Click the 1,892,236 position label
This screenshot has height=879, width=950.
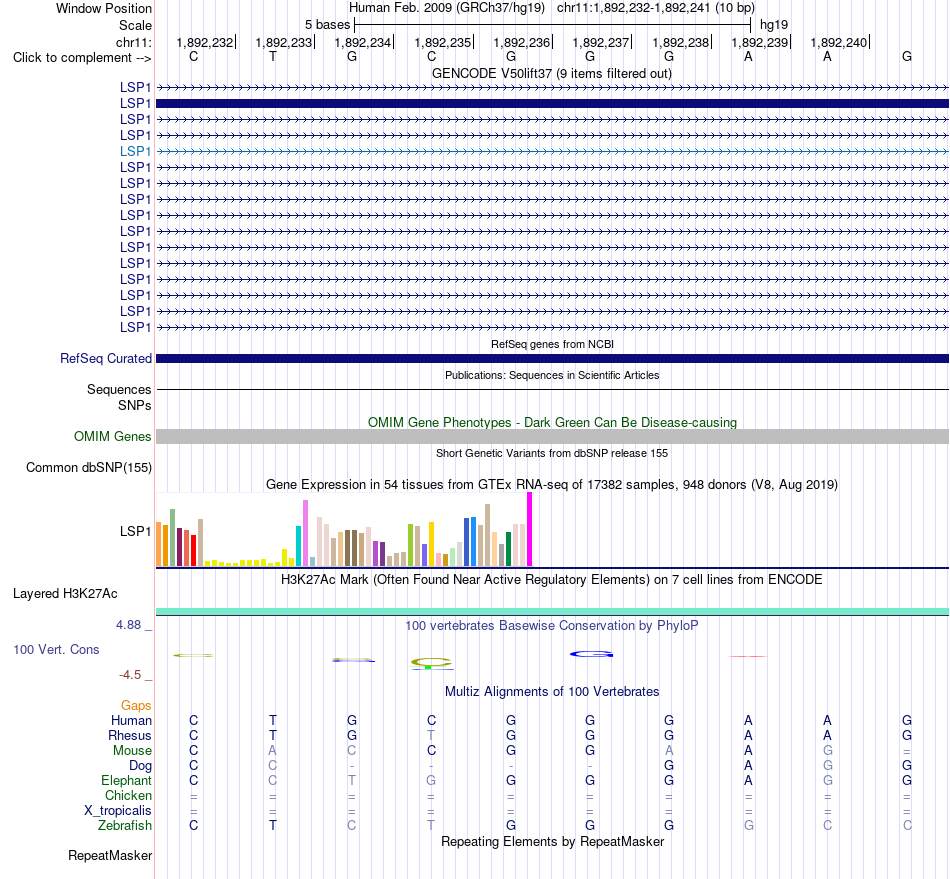(x=521, y=42)
